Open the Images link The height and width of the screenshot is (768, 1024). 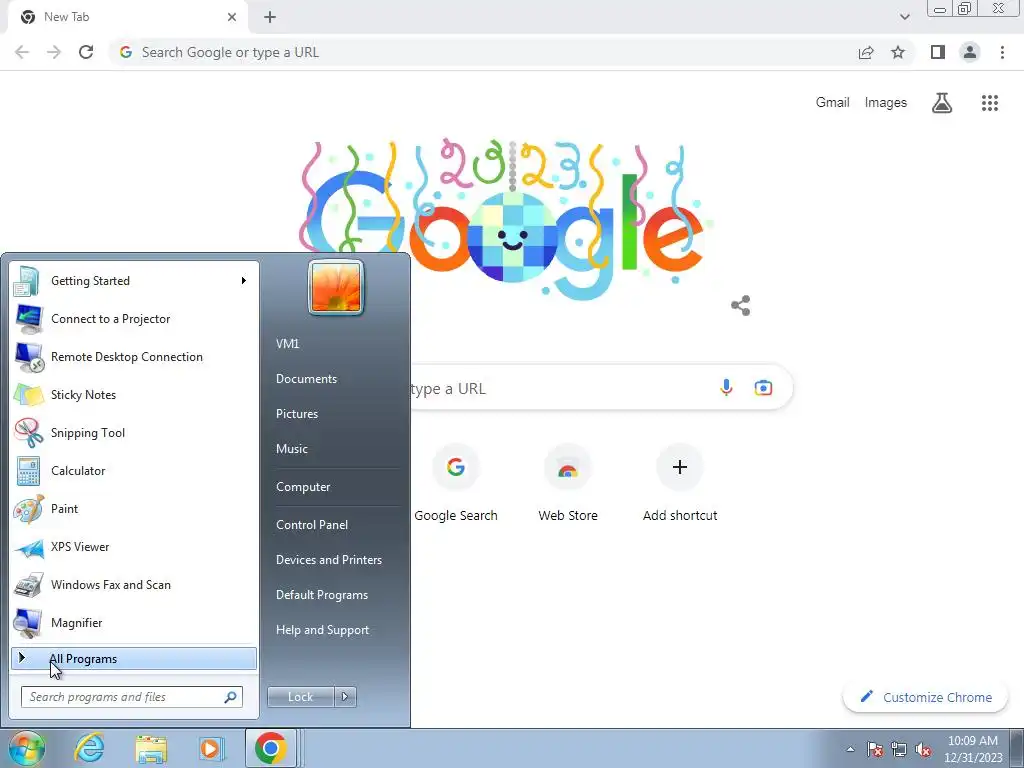886,103
